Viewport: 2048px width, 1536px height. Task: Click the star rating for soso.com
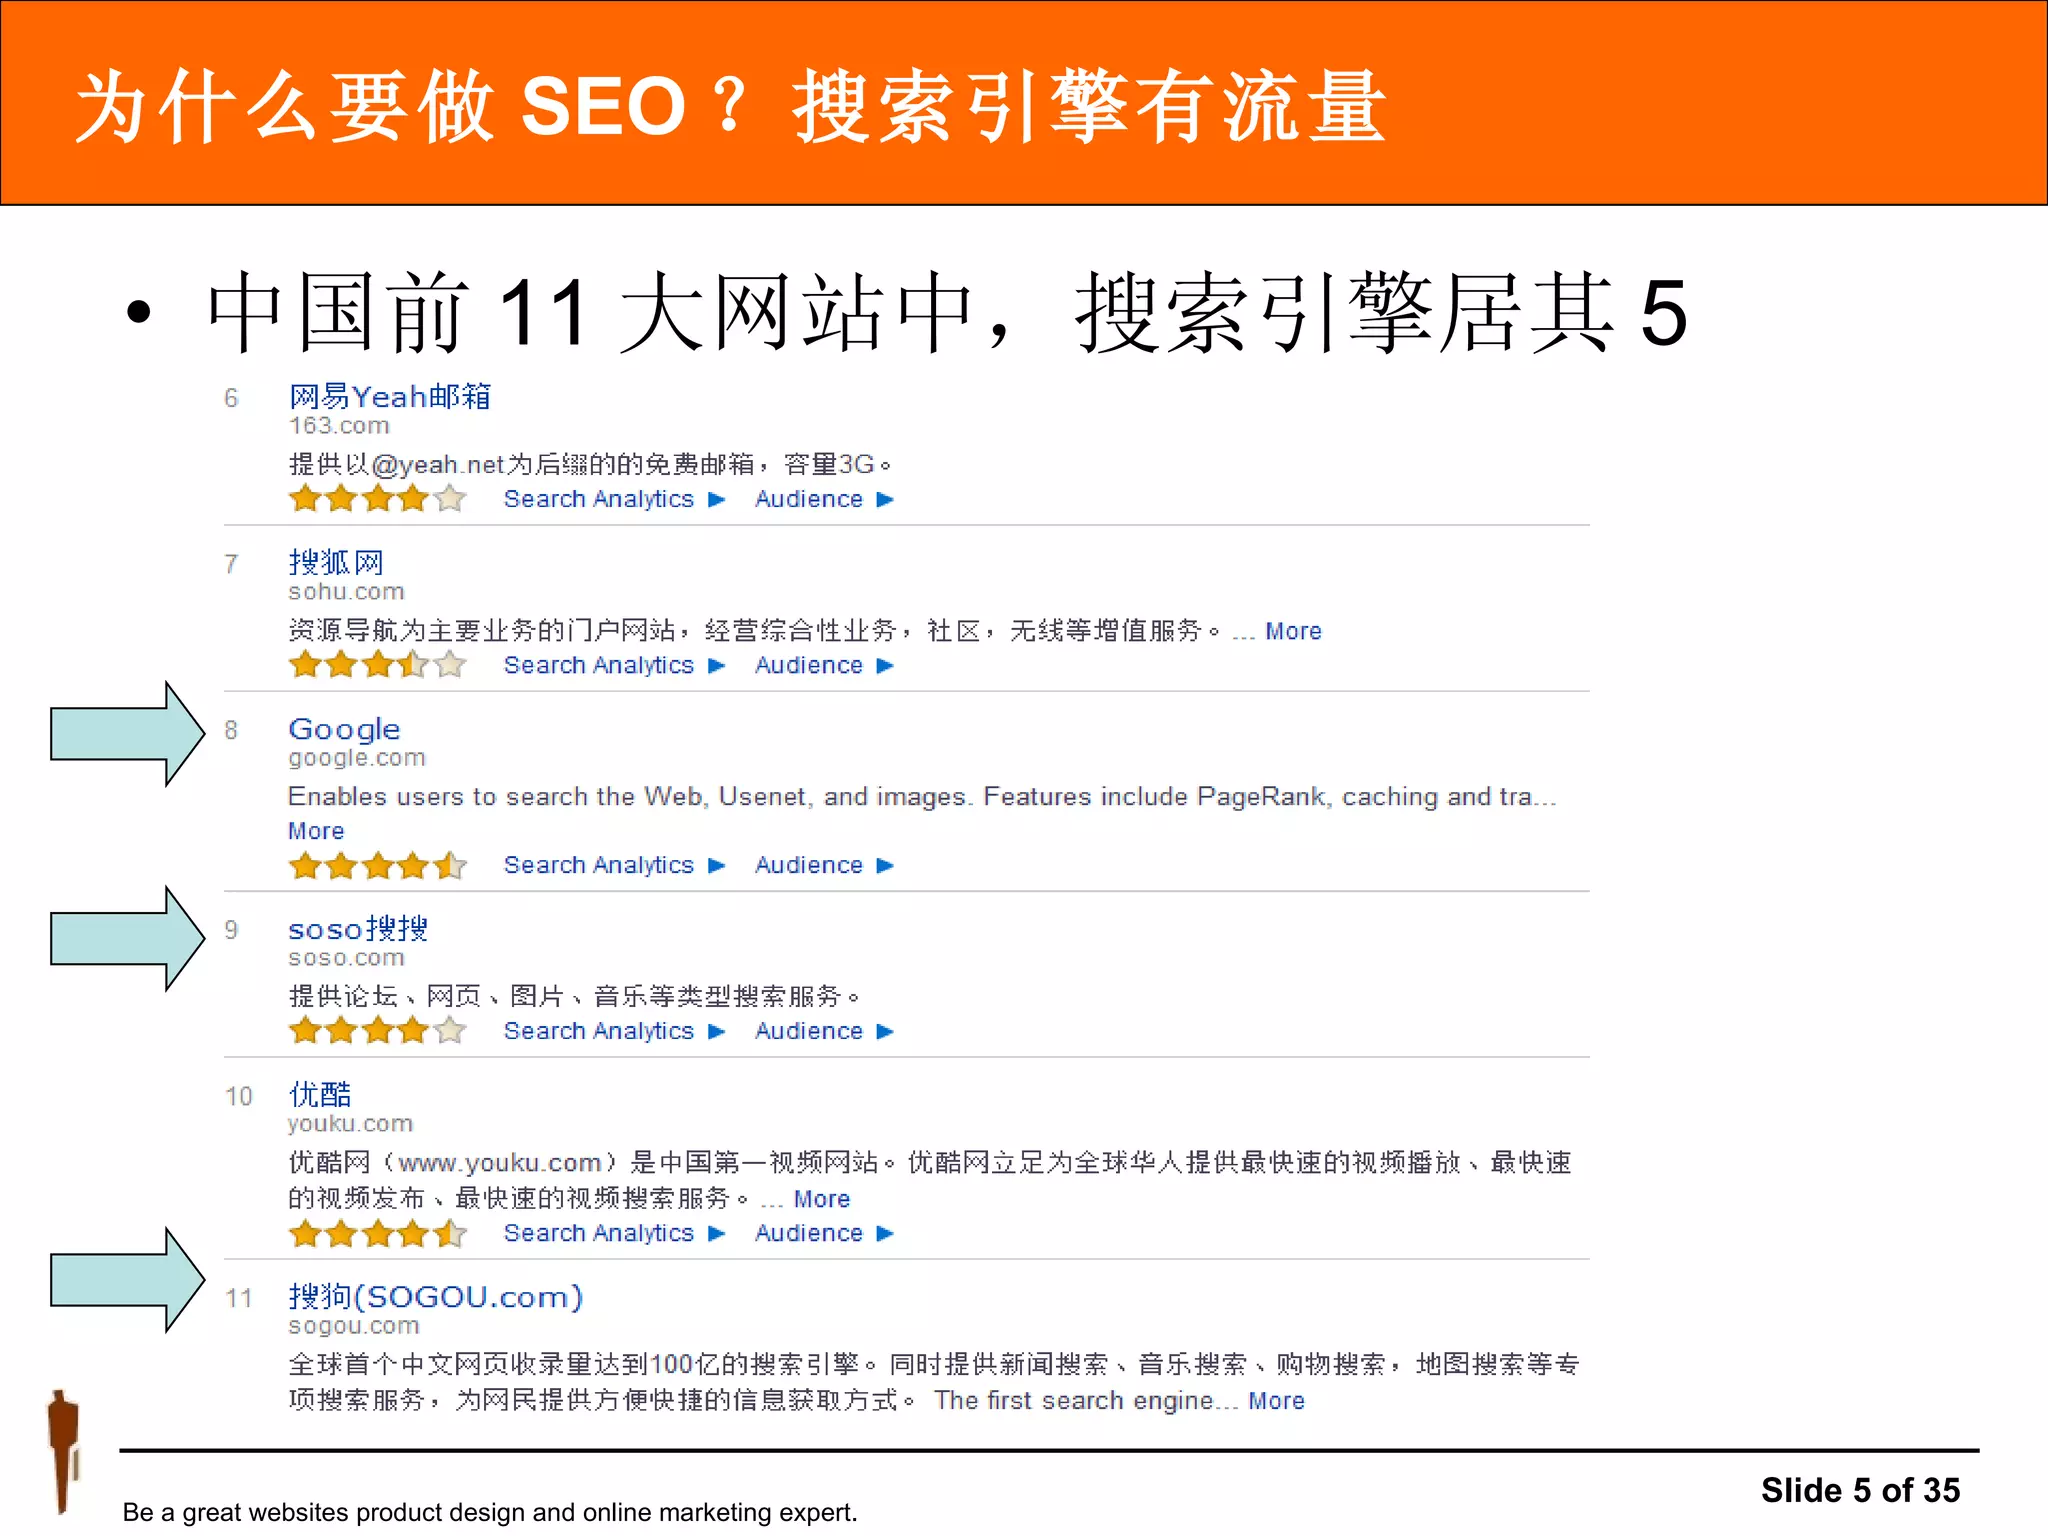point(378,1030)
